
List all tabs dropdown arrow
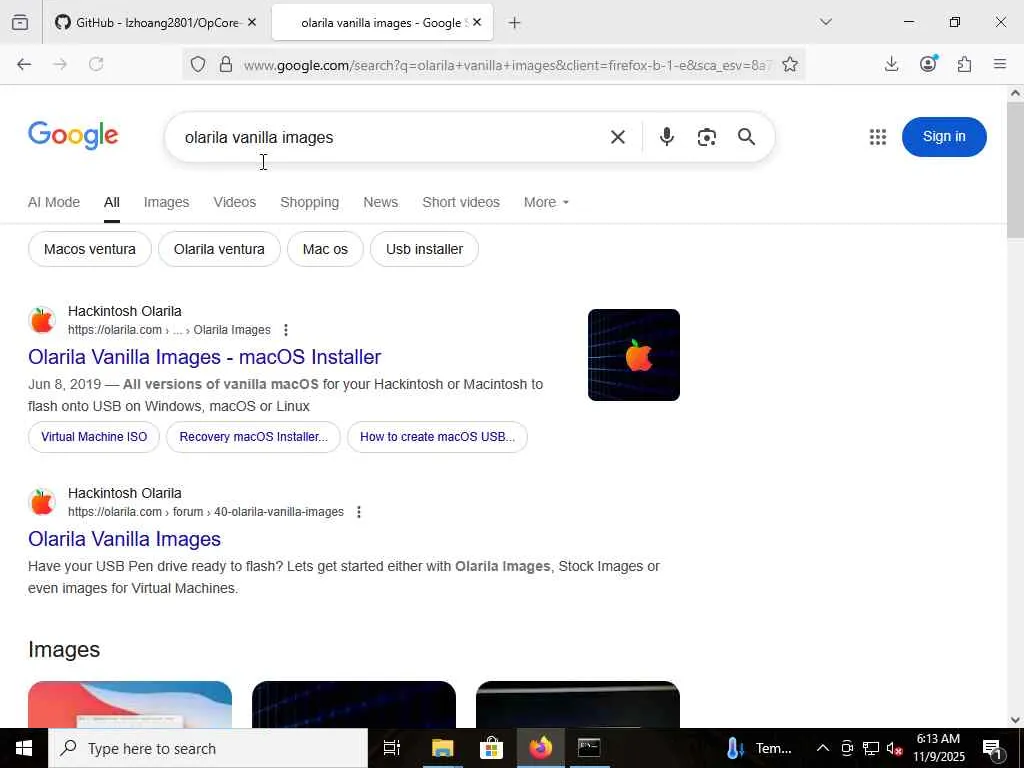tap(826, 22)
